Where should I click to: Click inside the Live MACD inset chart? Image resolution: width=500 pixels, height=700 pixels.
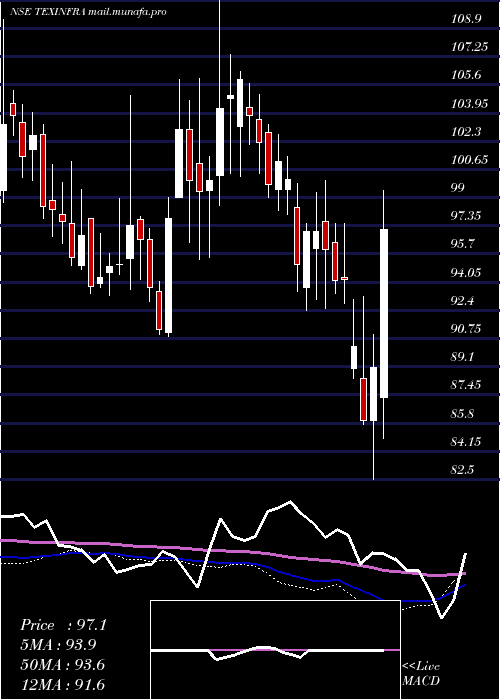(275, 650)
